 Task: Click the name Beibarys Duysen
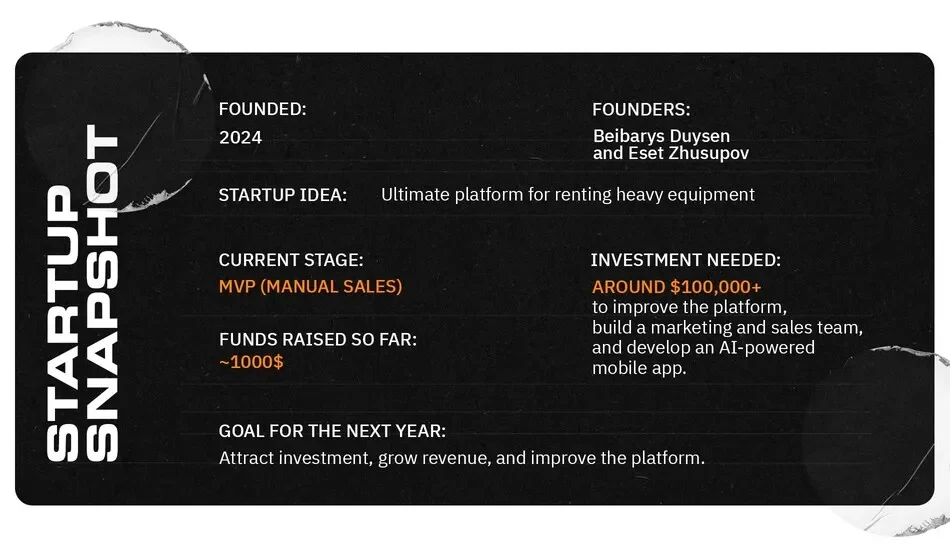662,136
